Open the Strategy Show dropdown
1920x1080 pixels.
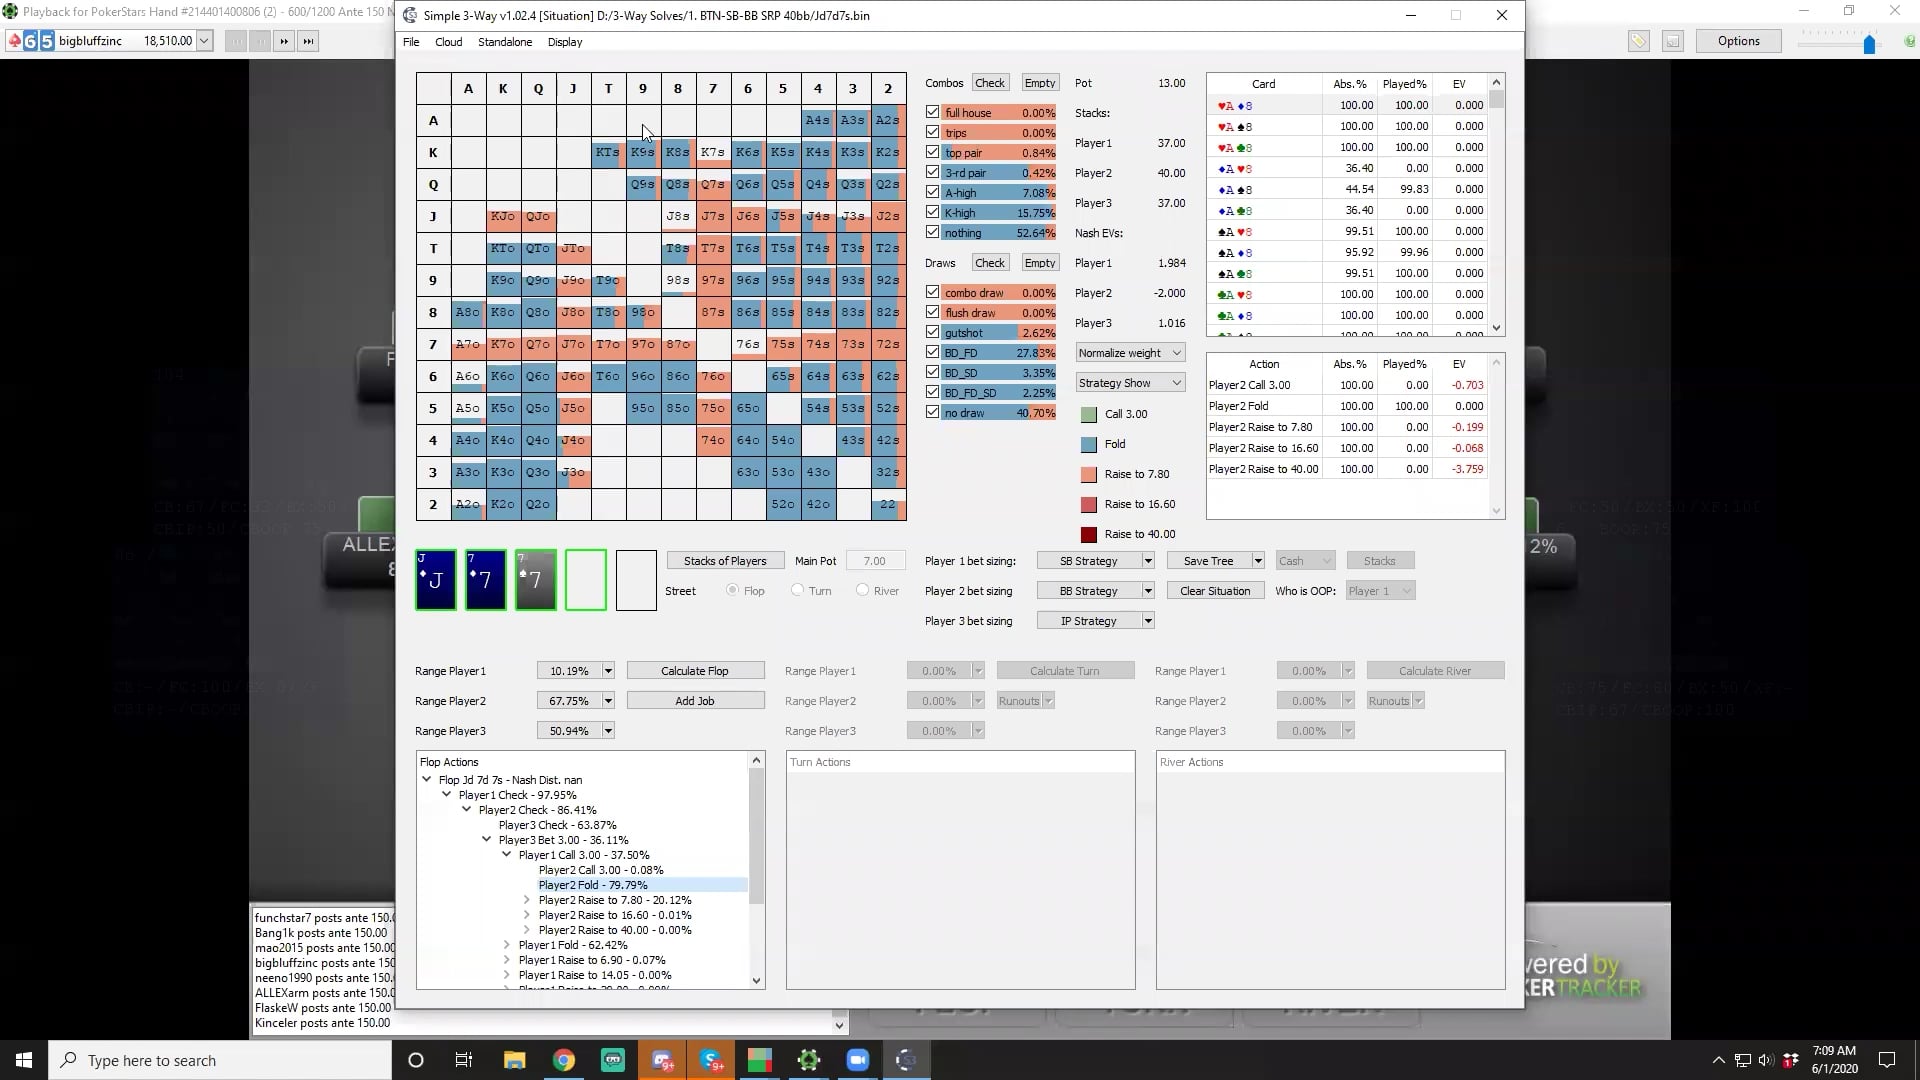tap(1130, 383)
